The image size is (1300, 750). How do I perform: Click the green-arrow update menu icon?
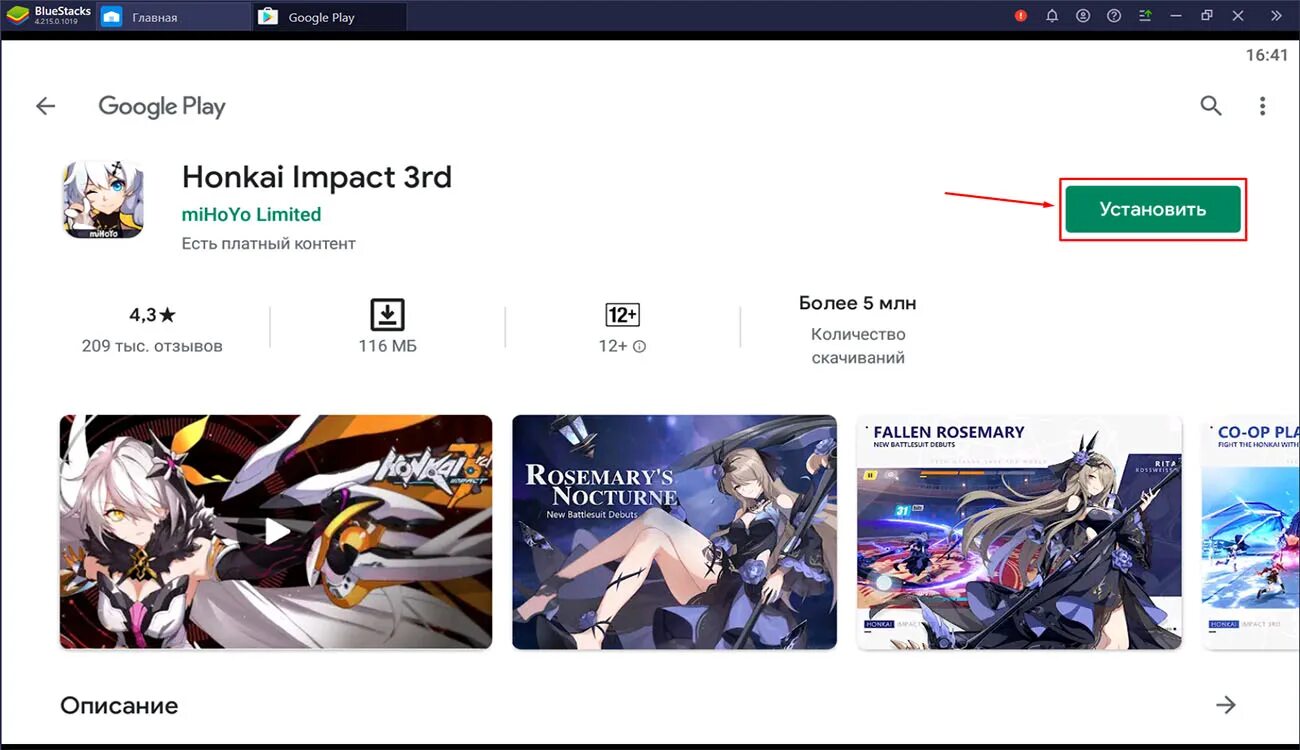(x=1145, y=16)
